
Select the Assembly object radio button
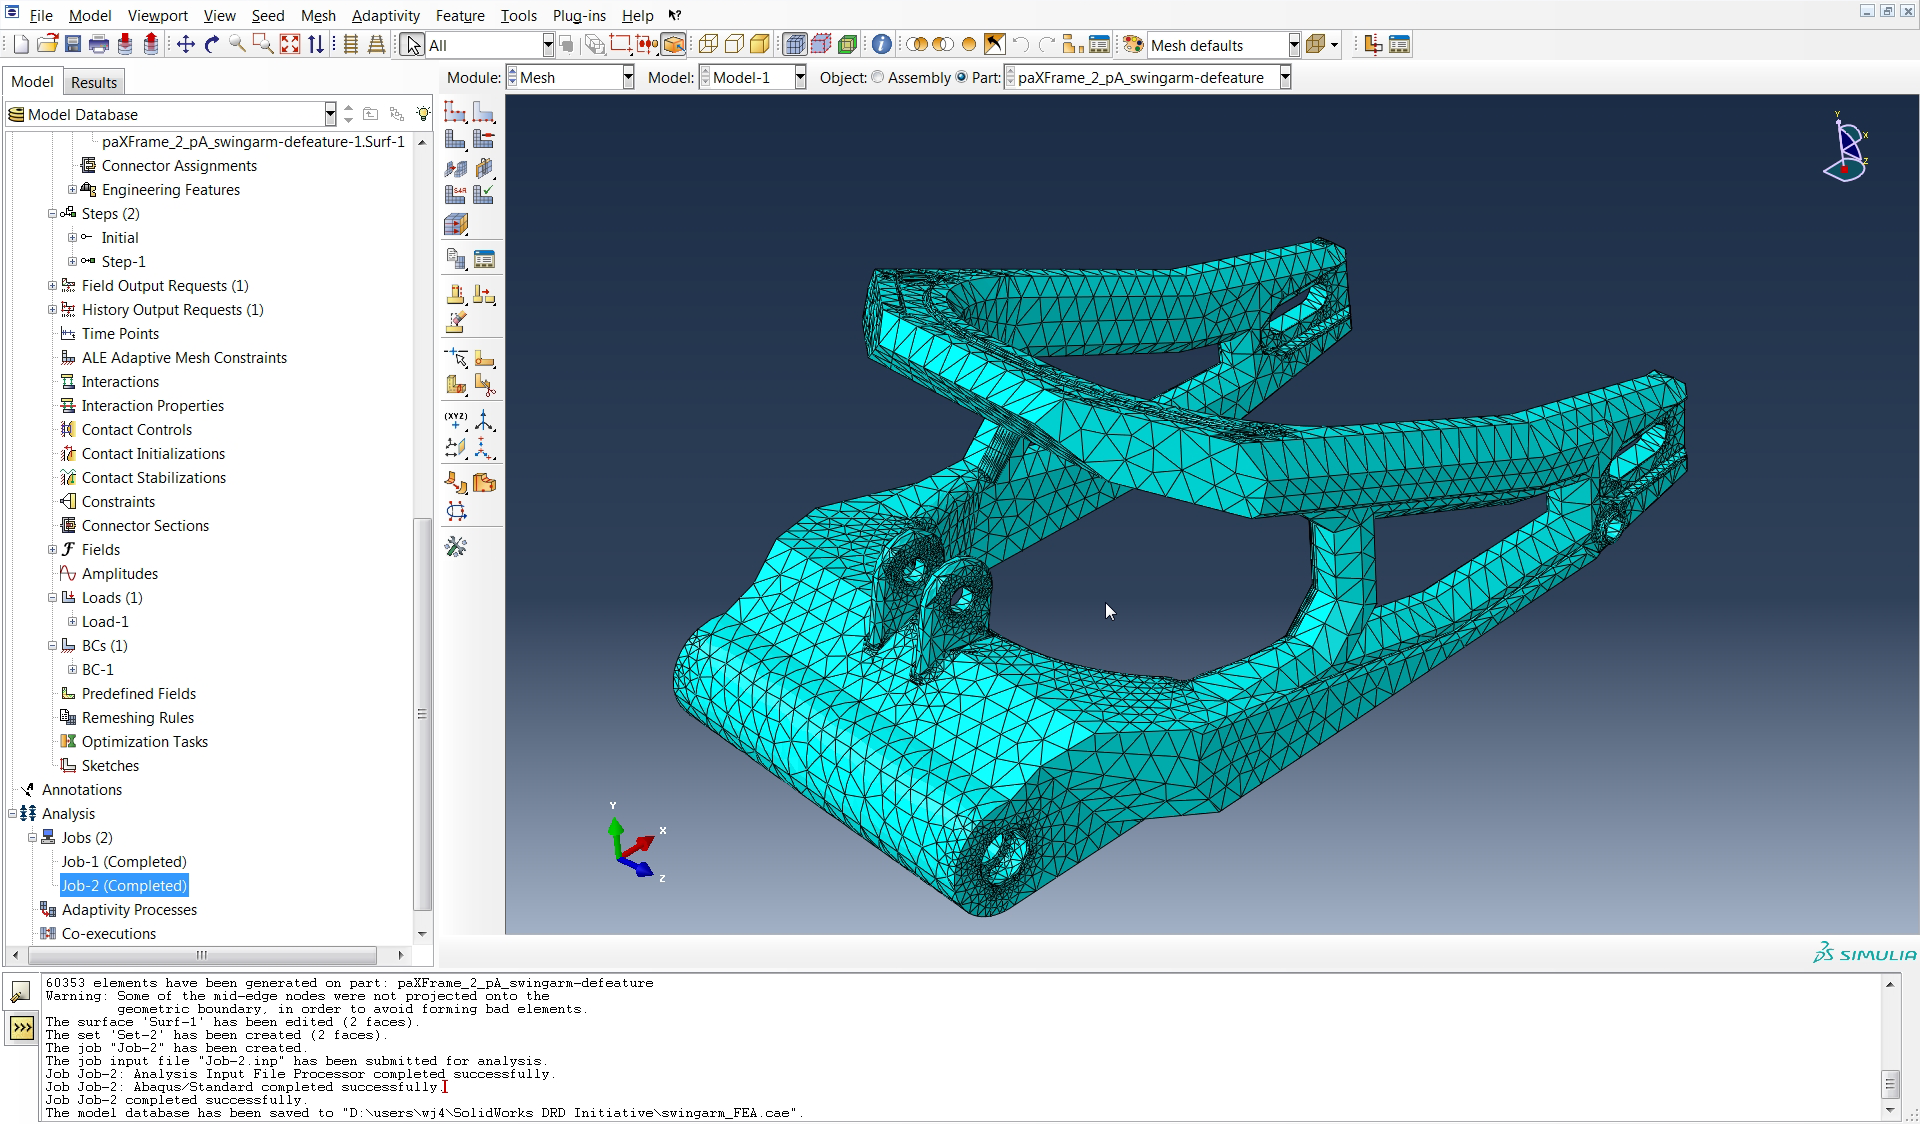pyautogui.click(x=878, y=77)
